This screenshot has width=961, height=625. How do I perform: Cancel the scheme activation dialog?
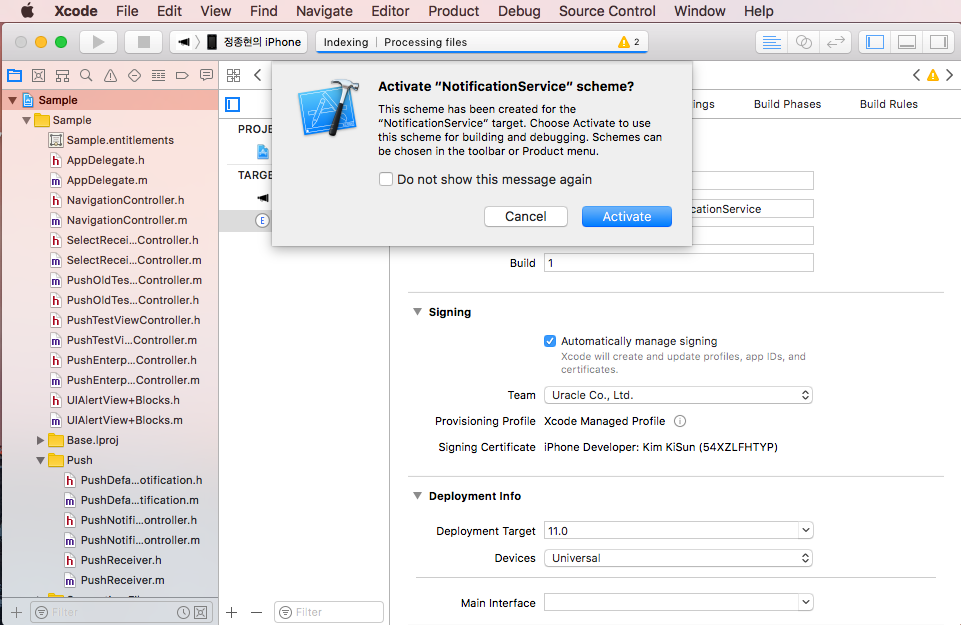(525, 216)
